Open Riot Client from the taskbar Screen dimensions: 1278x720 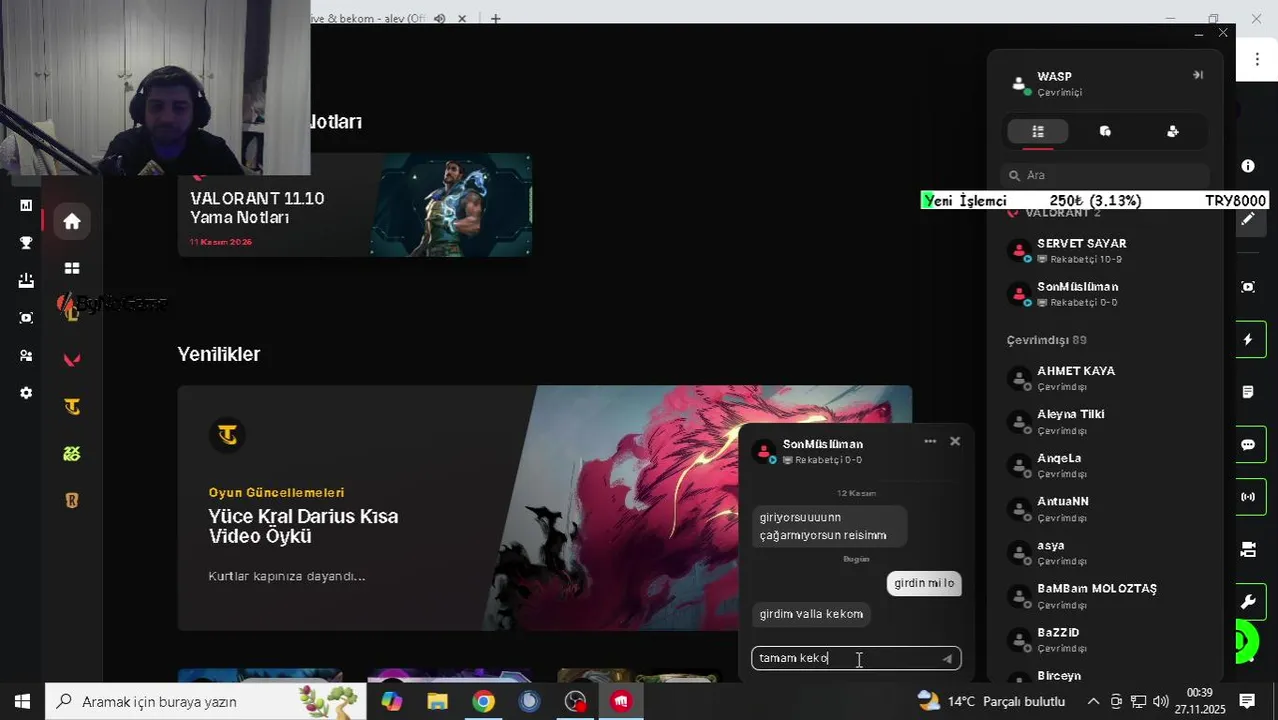tap(621, 702)
